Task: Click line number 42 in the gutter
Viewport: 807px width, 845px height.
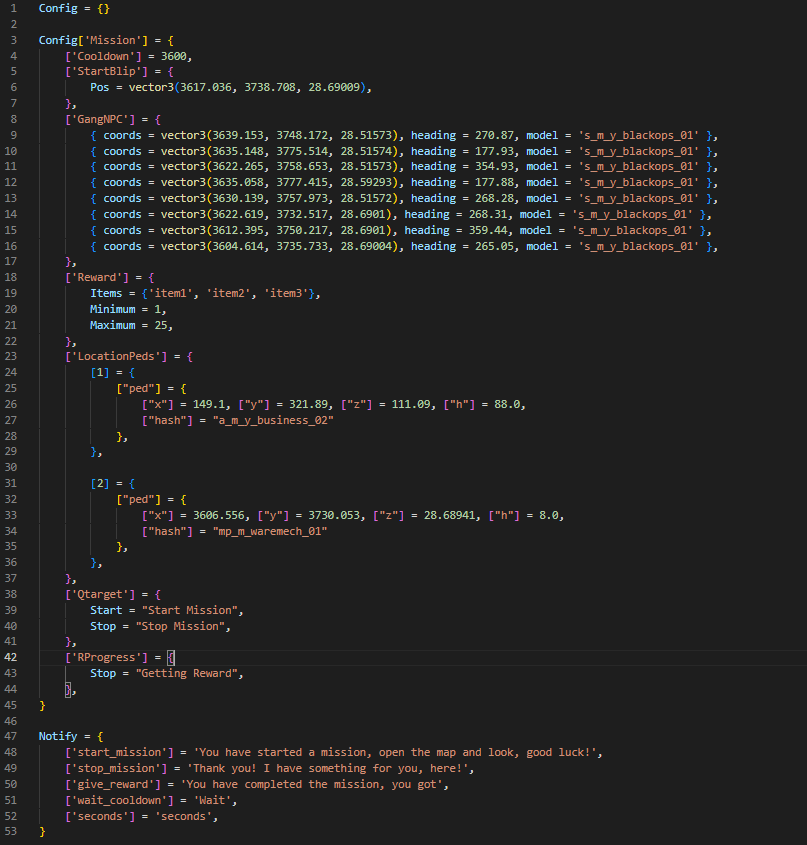Action: click(x=12, y=657)
